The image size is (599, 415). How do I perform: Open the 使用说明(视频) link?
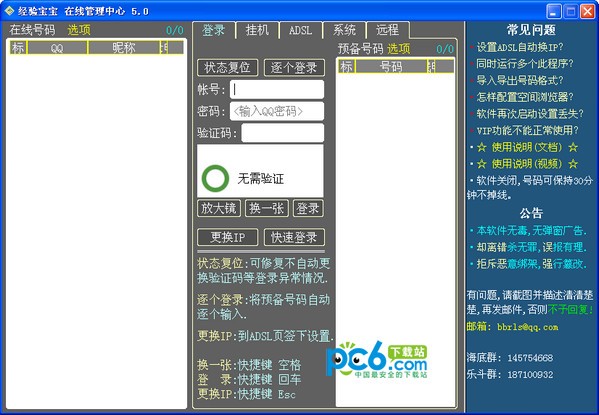tap(527, 164)
